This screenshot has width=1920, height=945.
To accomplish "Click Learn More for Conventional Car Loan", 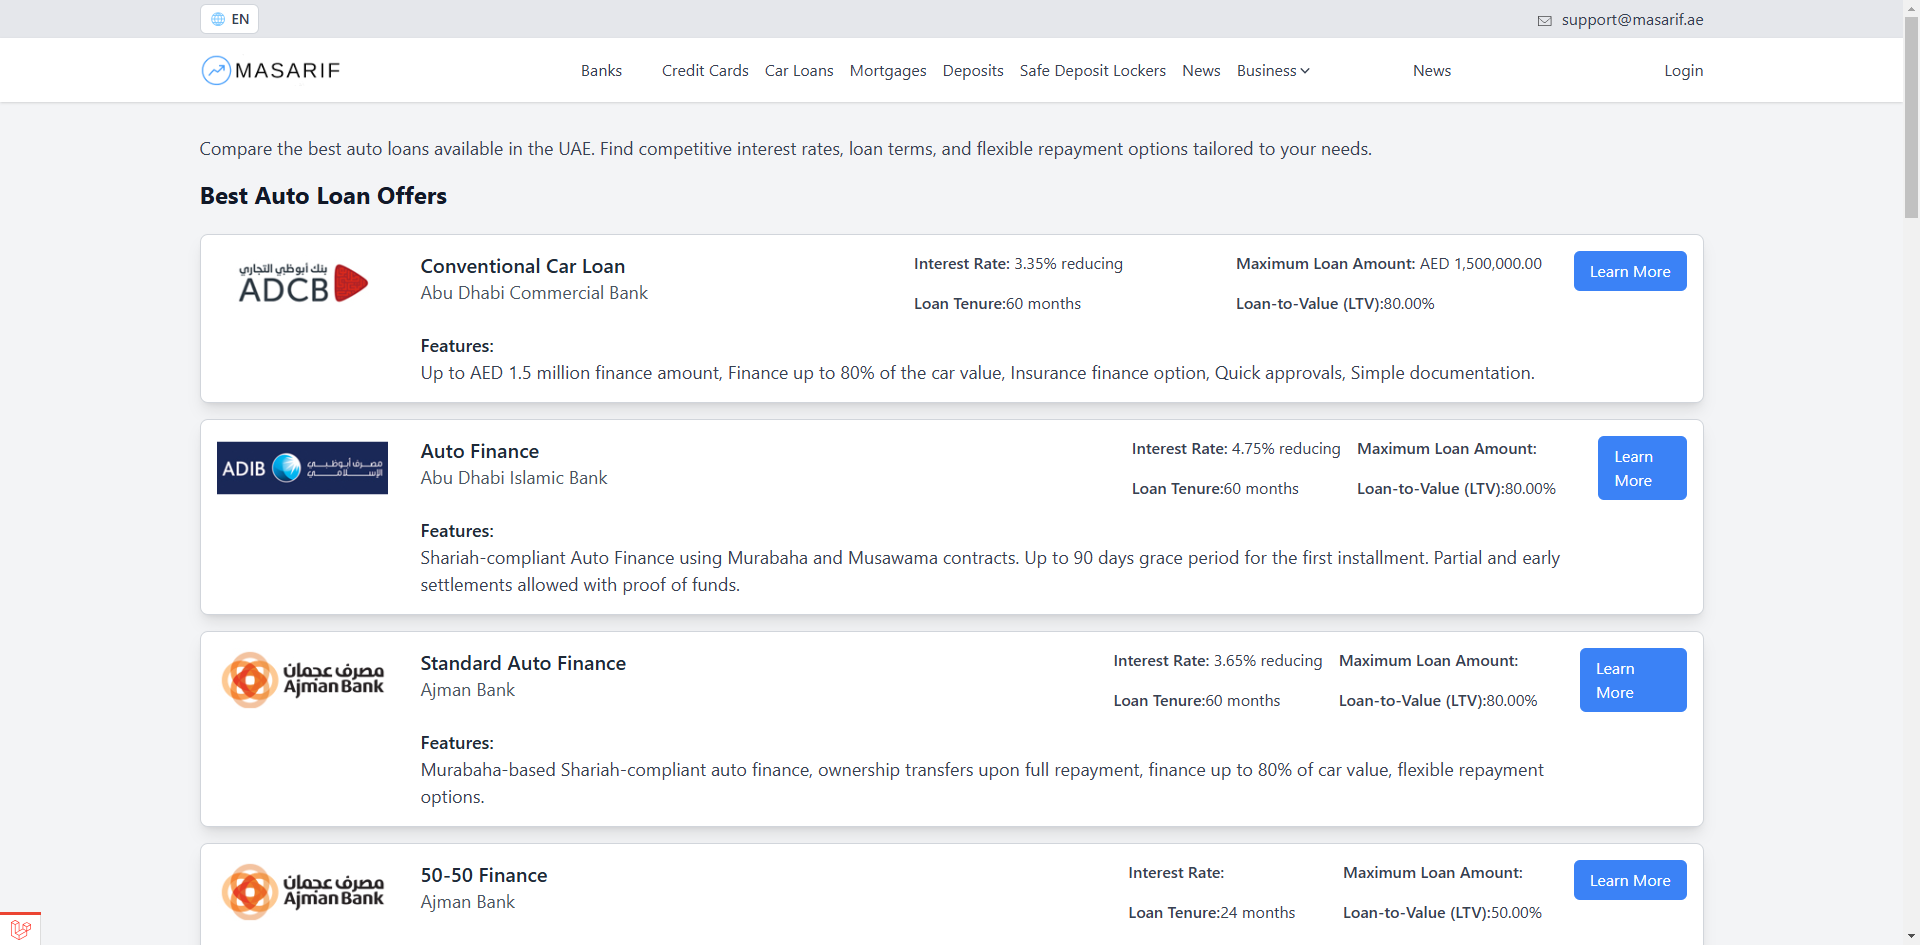I will 1629,271.
